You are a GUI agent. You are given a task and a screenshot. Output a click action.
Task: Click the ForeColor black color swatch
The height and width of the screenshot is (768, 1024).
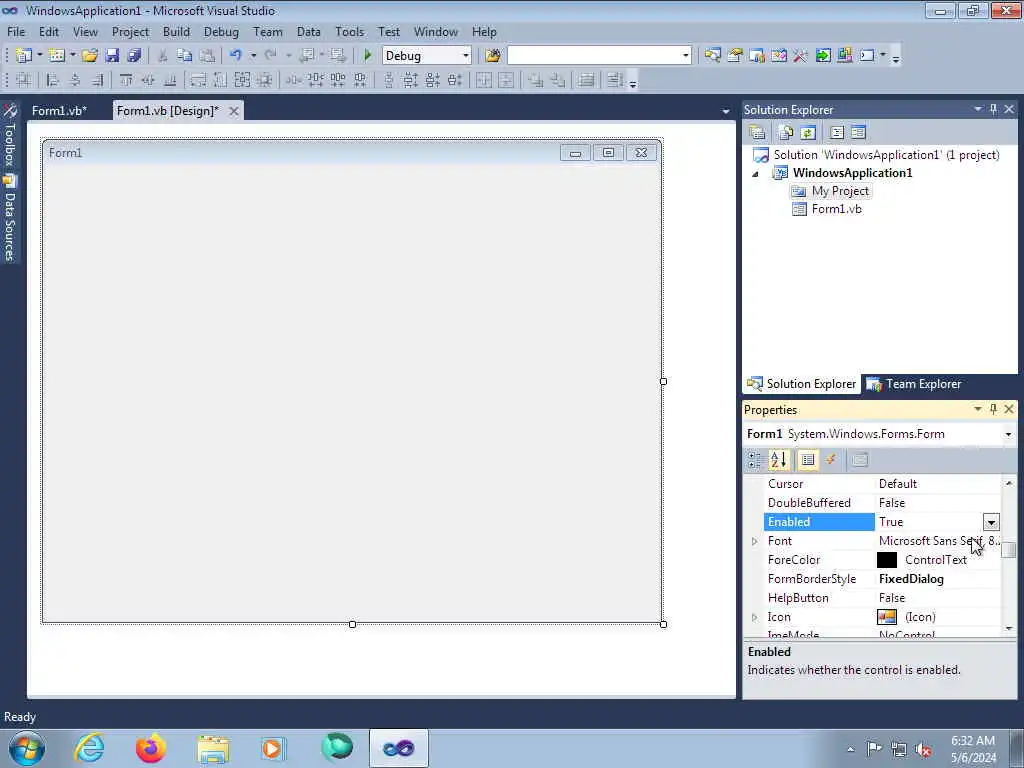(x=887, y=560)
